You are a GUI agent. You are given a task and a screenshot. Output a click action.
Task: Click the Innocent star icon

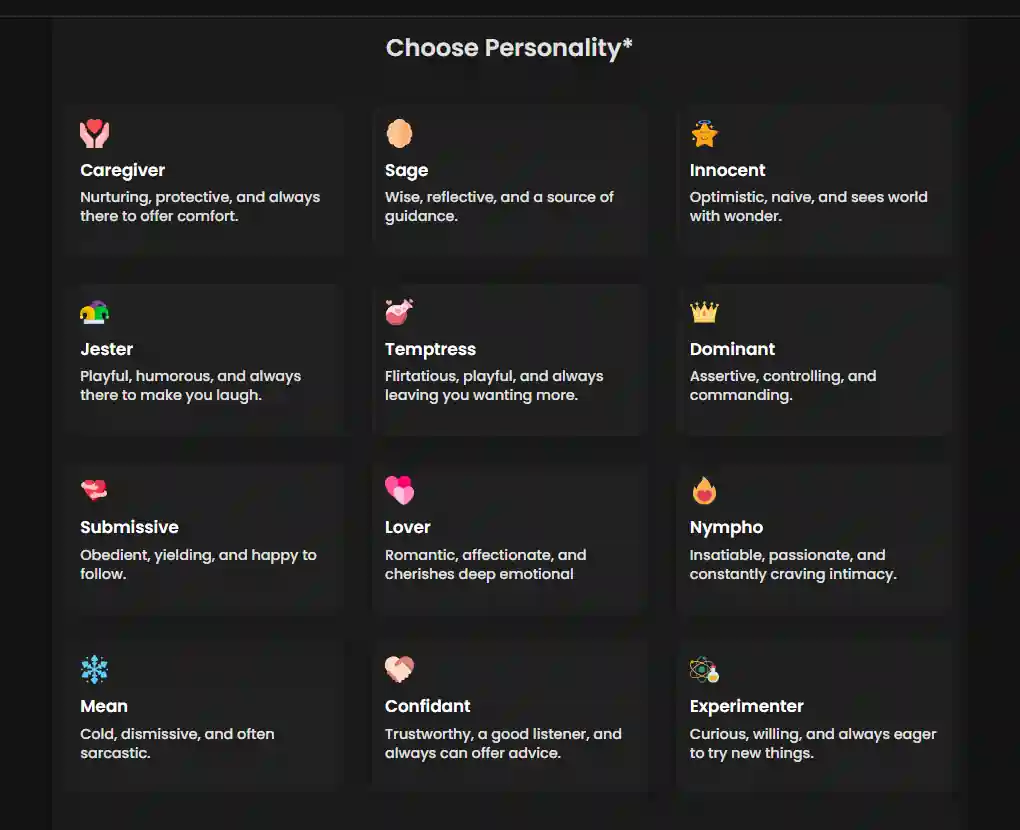(x=704, y=133)
